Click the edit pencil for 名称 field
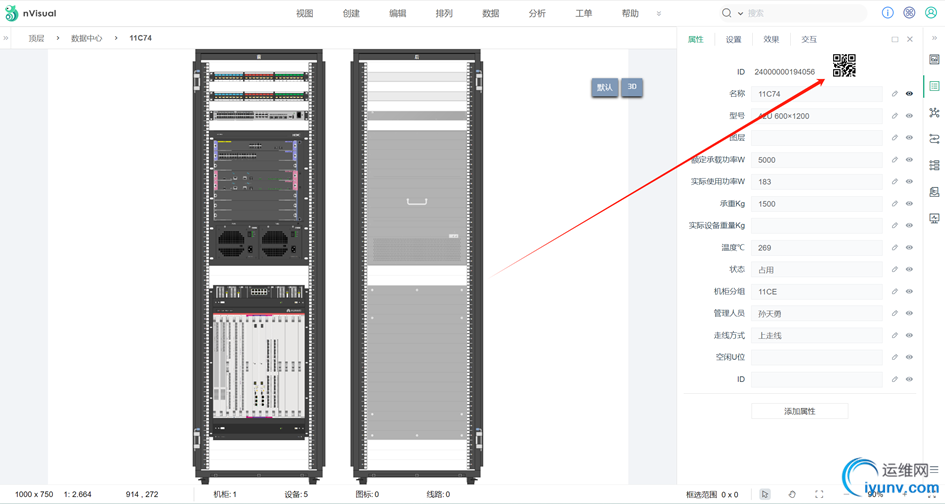Screen dimensions: 945x504 click(x=895, y=93)
